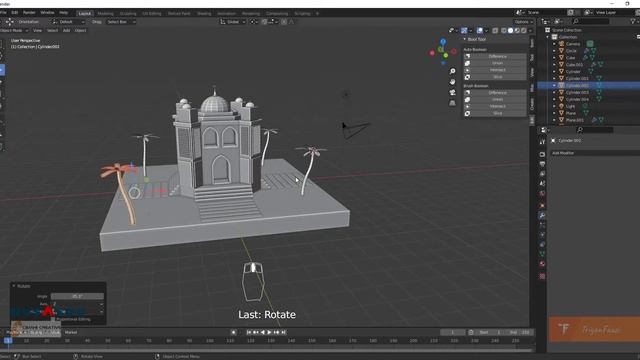The image size is (640, 360).
Task: Switch perspective/orthographic with the grid icon
Action: click(x=452, y=103)
